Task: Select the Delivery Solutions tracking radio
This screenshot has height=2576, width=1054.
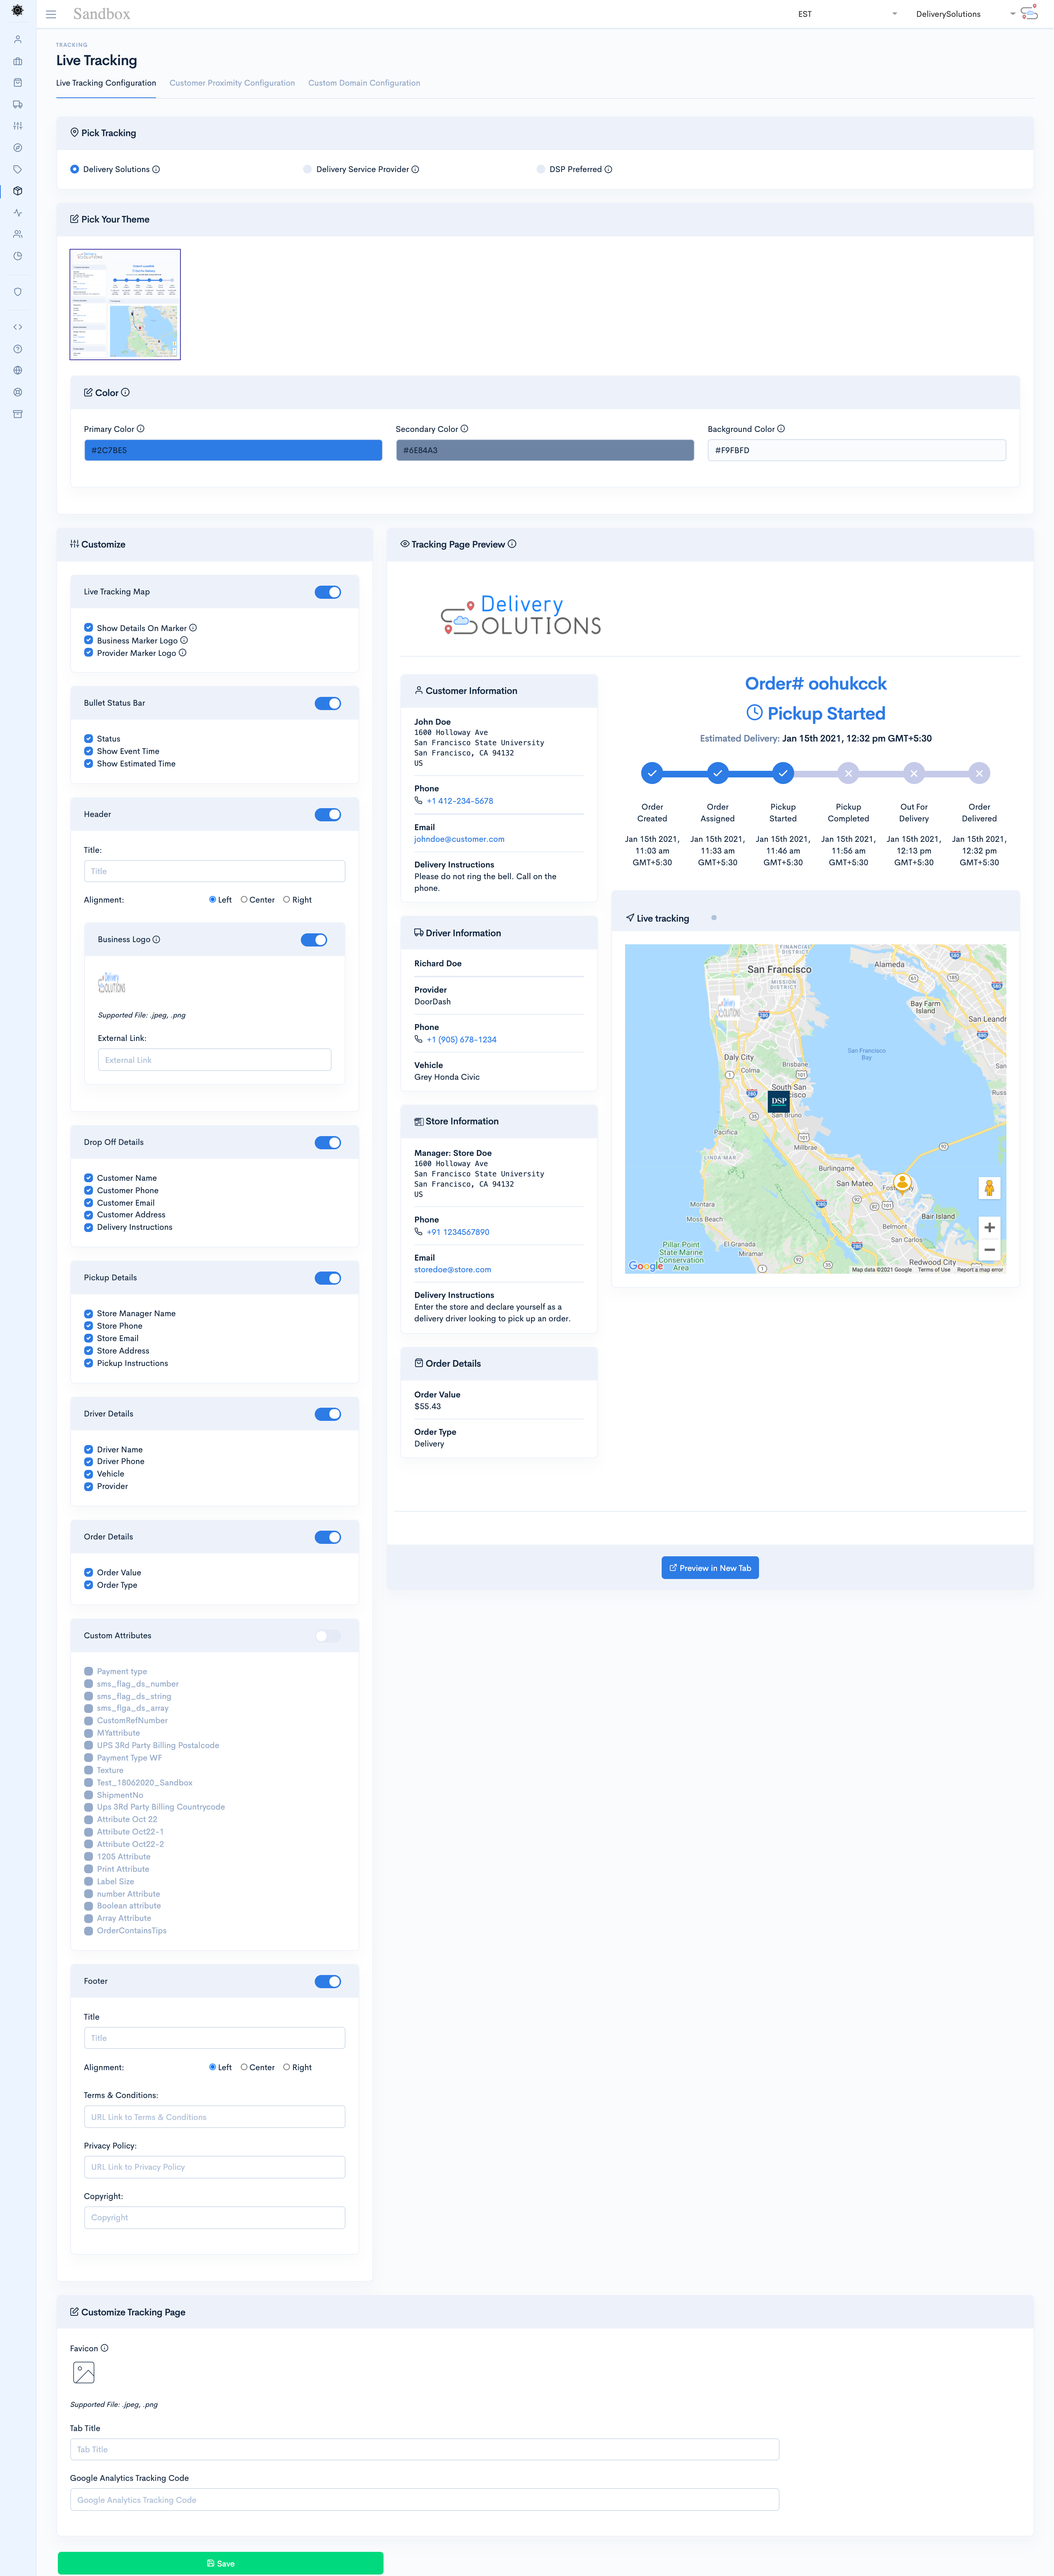Action: pos(75,169)
